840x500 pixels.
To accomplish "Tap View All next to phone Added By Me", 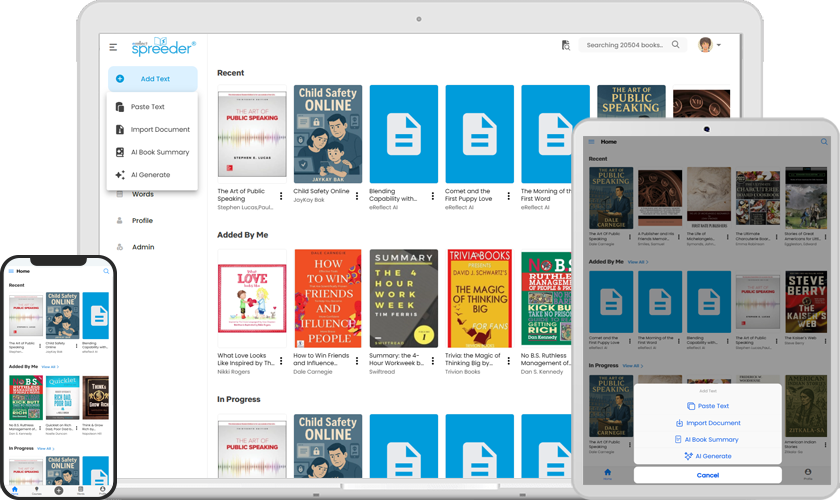I will point(50,367).
